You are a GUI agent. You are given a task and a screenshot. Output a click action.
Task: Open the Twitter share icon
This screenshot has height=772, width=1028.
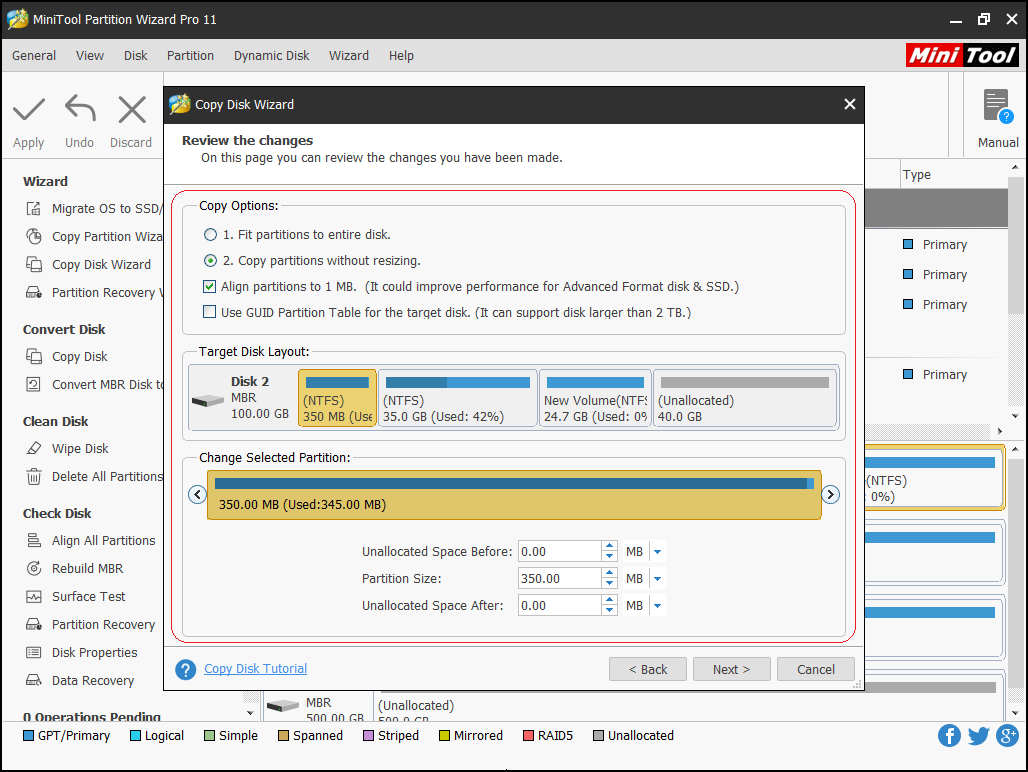click(x=978, y=735)
